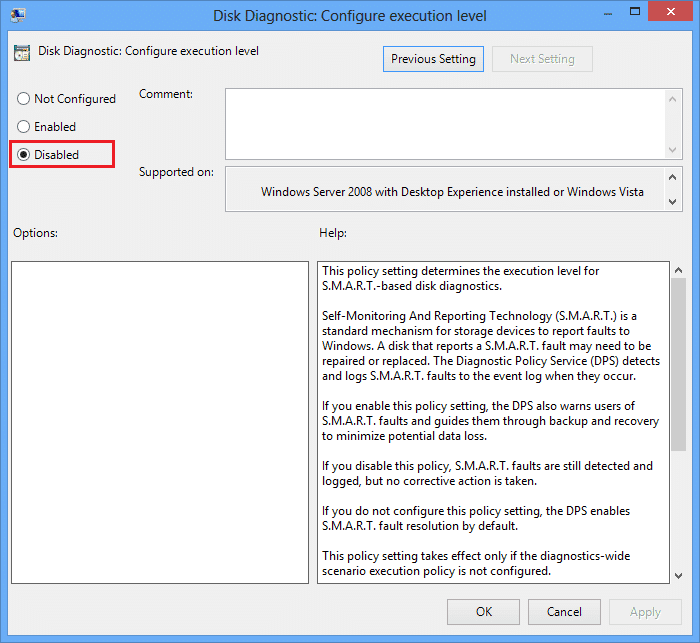
Task: Click inside the Comment text box
Action: click(x=446, y=124)
